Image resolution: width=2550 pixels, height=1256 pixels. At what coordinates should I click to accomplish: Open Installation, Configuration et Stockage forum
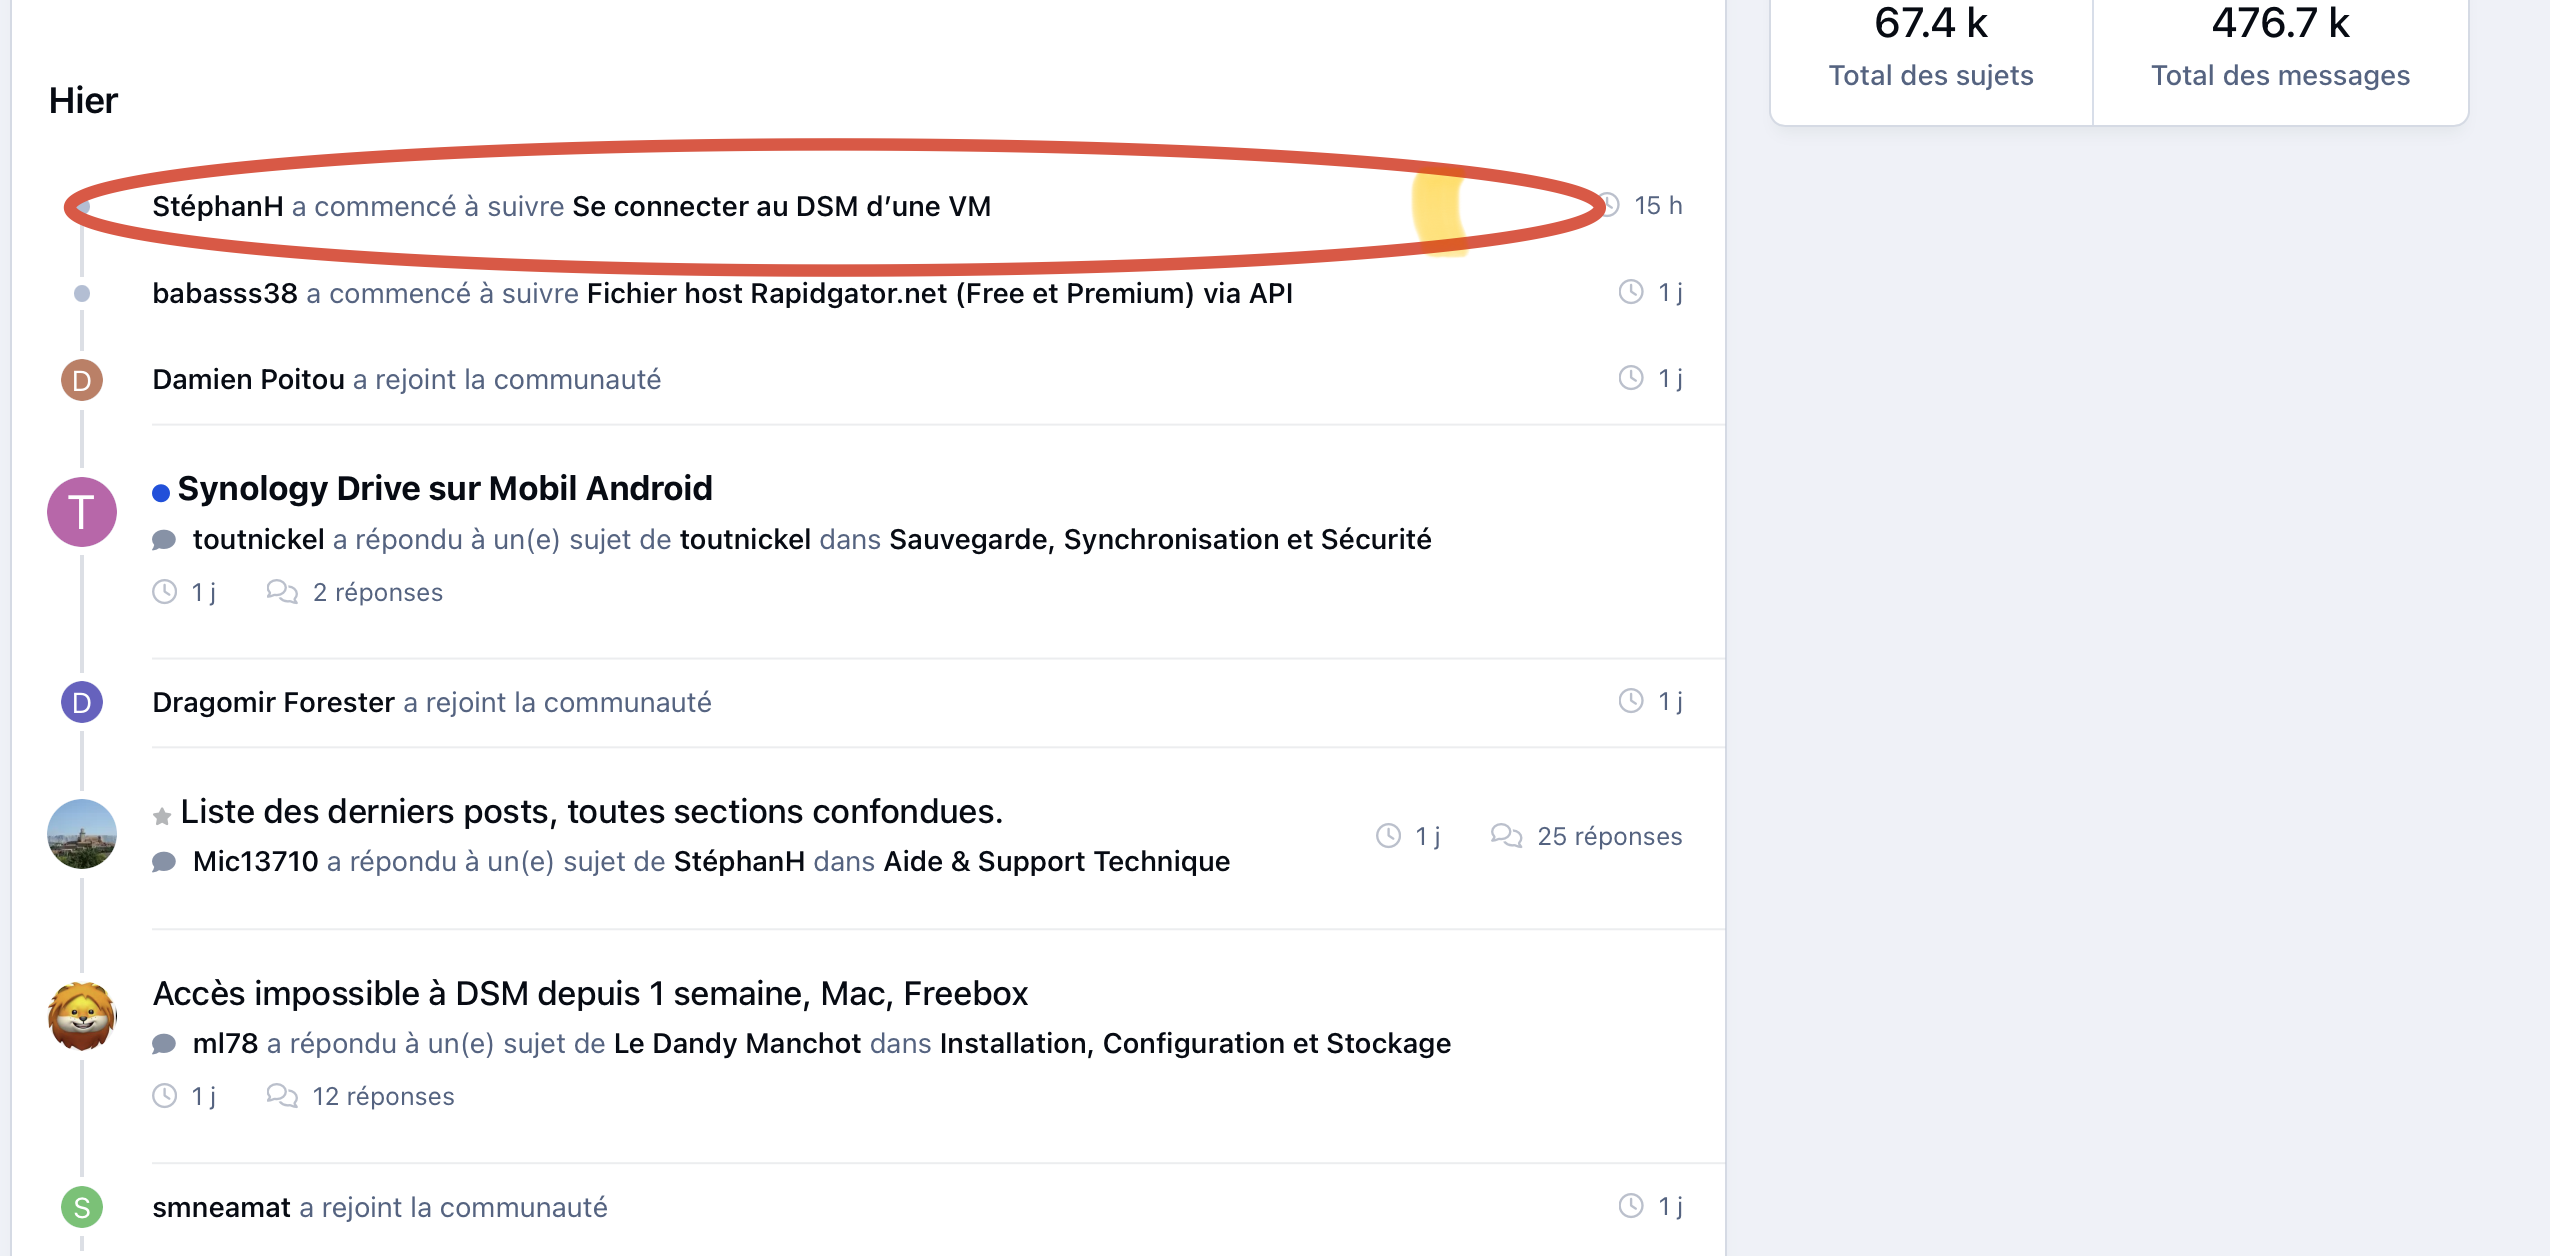point(1195,1043)
